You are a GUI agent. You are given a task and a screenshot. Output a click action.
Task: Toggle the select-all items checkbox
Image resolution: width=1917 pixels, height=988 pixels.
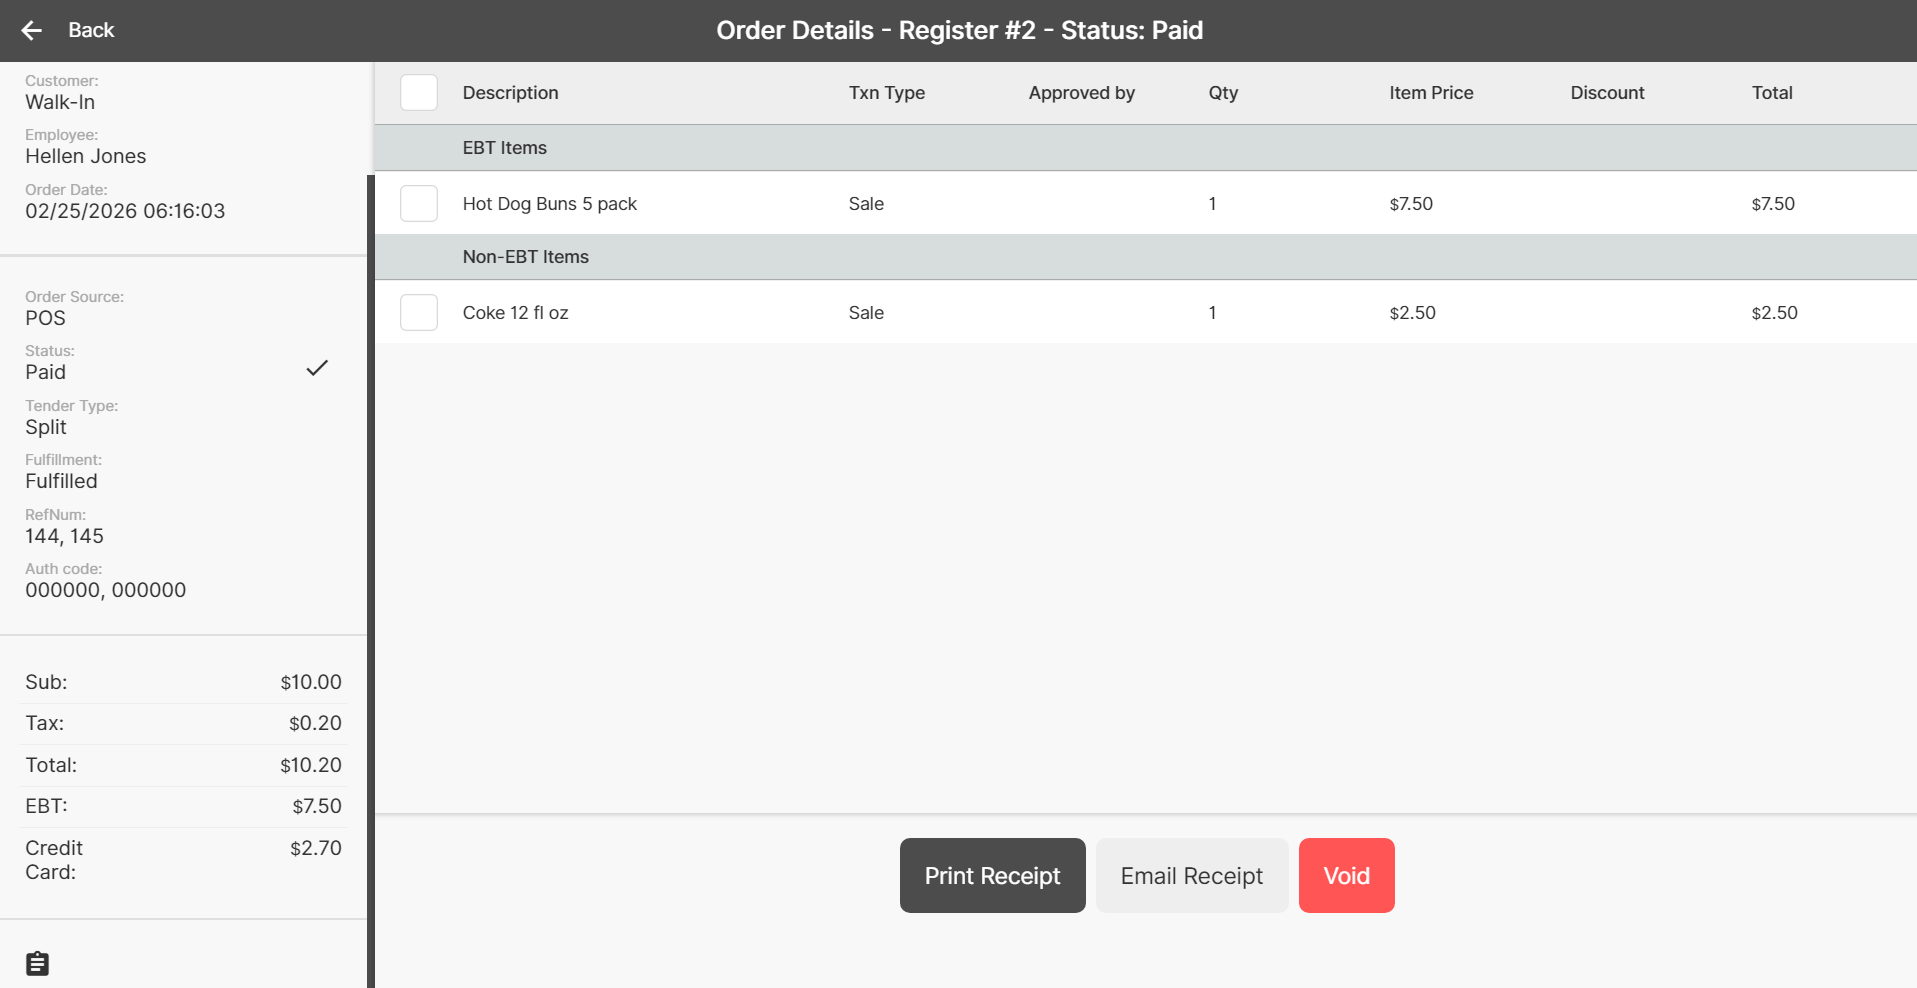tap(419, 93)
